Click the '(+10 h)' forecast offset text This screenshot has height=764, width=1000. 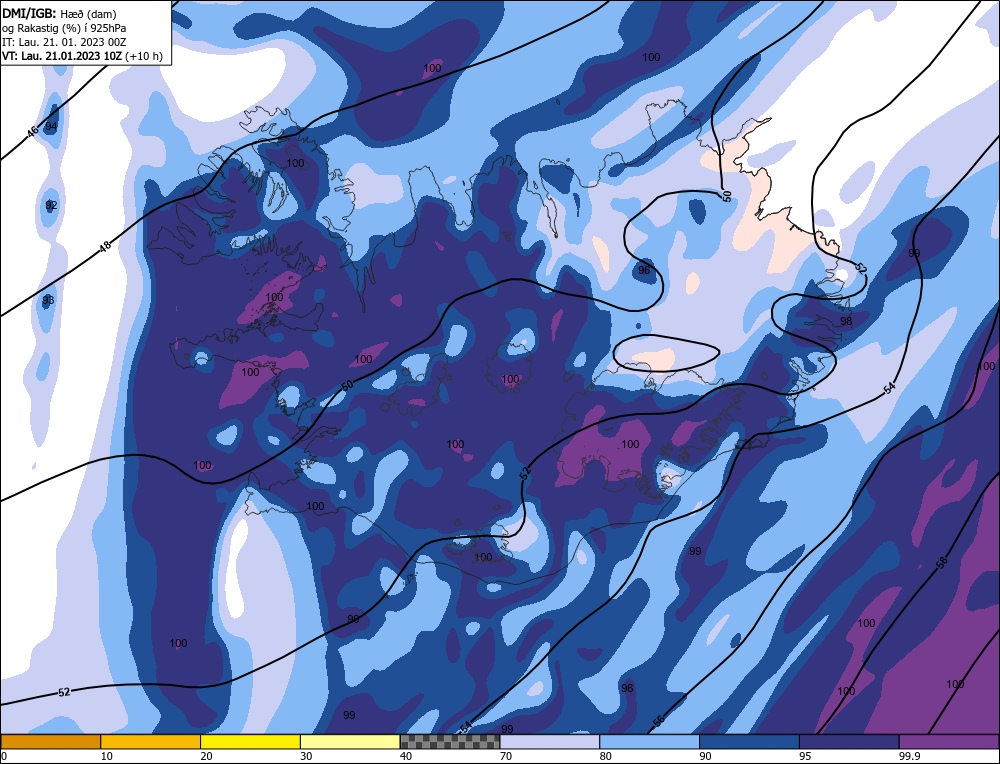click(x=144, y=55)
